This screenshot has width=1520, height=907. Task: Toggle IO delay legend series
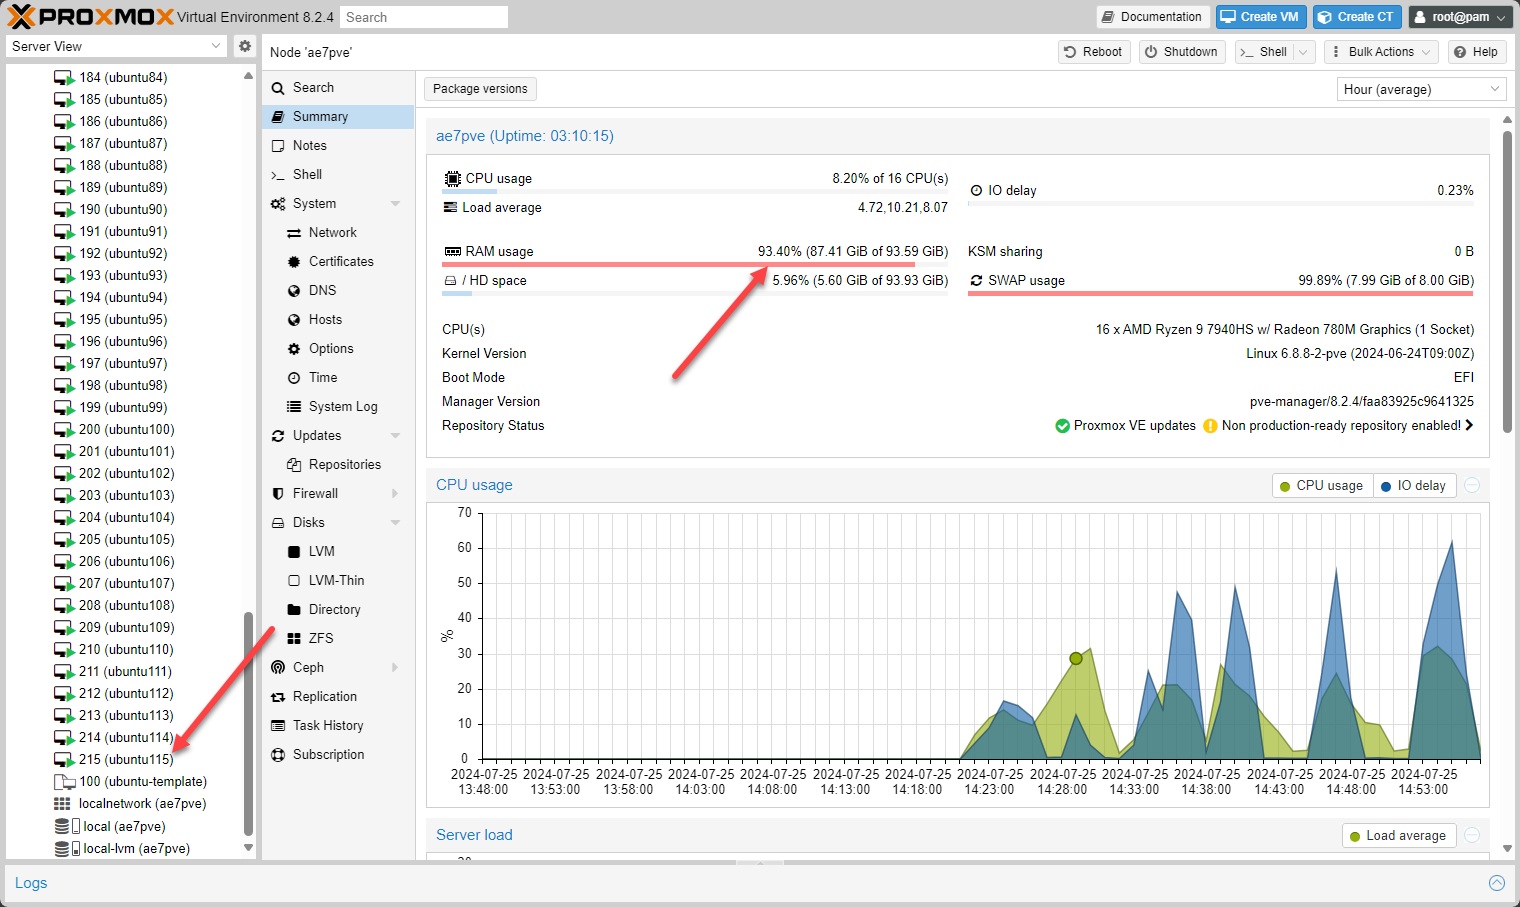point(1413,486)
